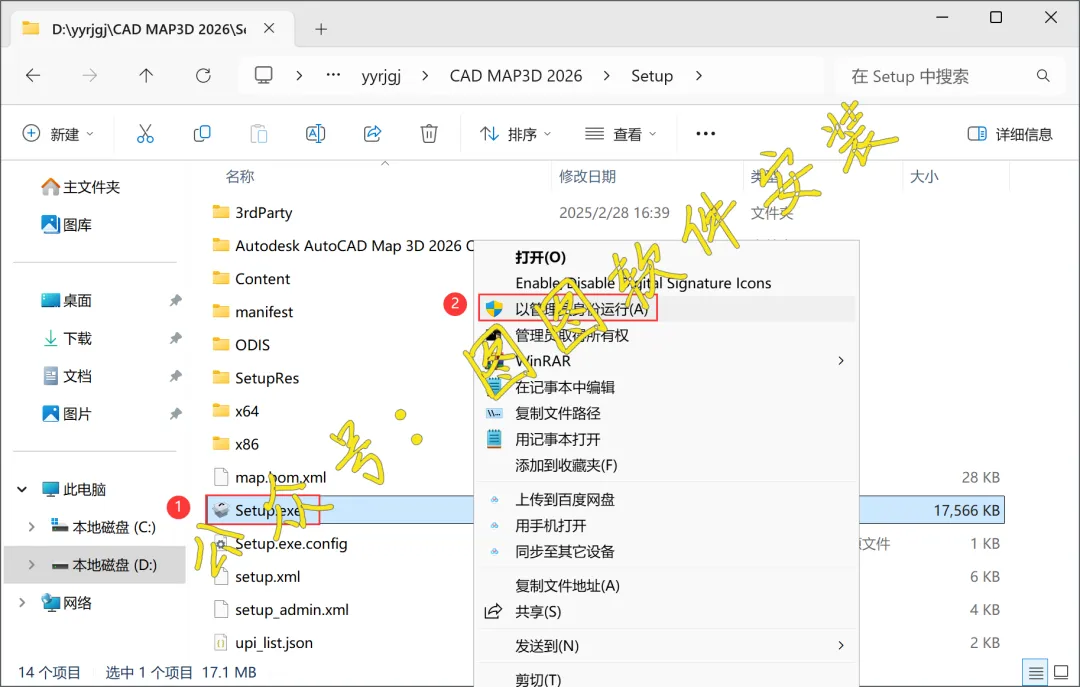Open Documents quick access item
Screen dimensions: 1080x687
pyautogui.click(x=67, y=376)
